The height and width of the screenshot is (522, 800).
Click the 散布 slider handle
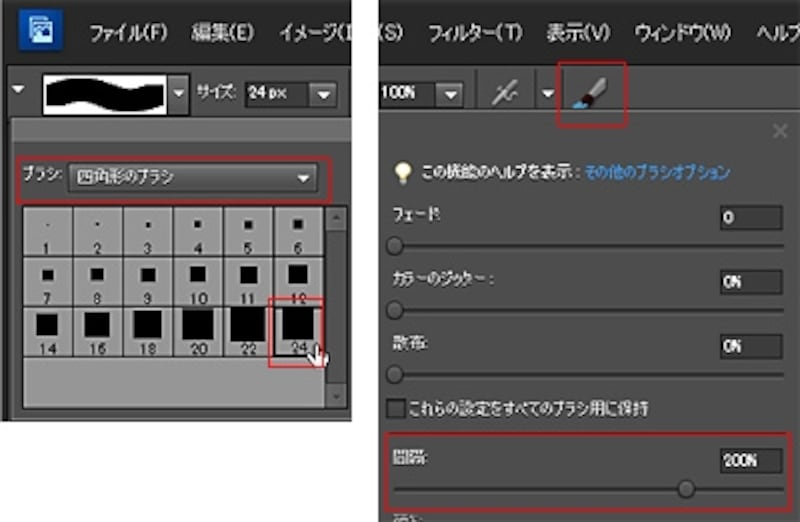click(394, 375)
